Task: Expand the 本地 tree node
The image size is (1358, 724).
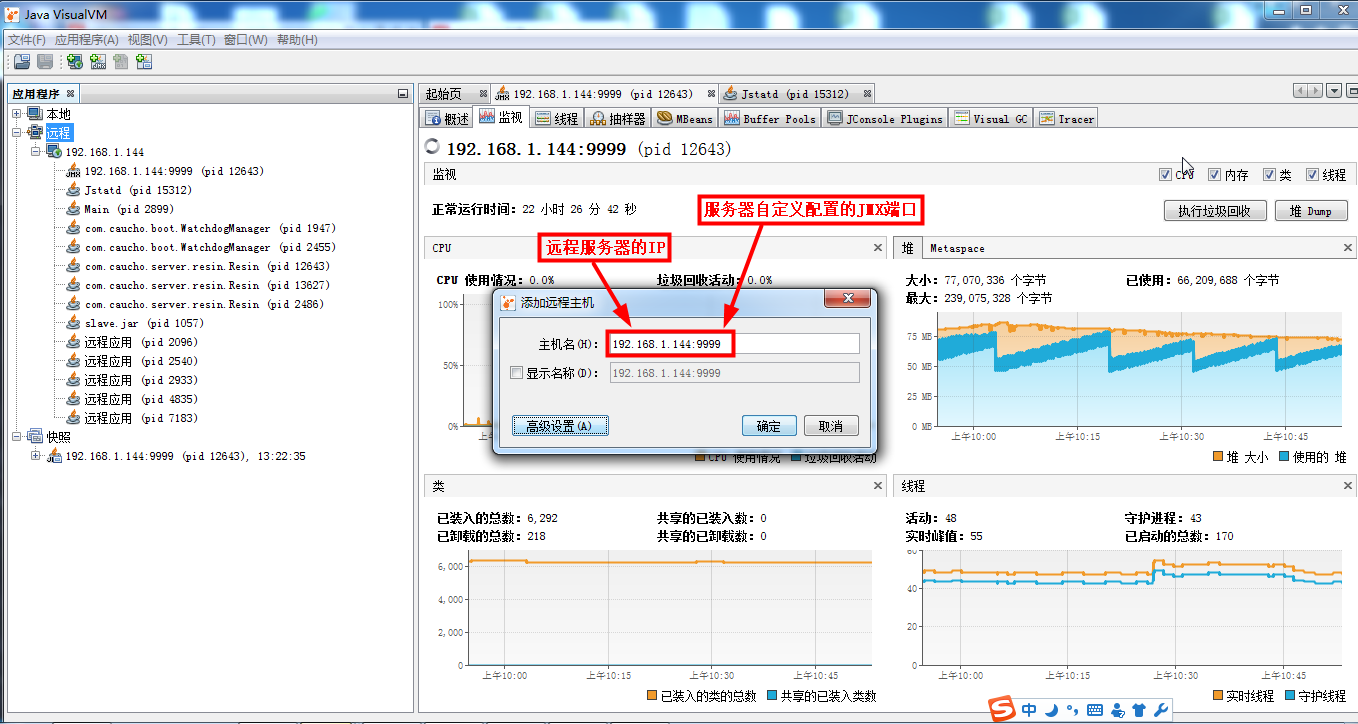Action: point(16,114)
